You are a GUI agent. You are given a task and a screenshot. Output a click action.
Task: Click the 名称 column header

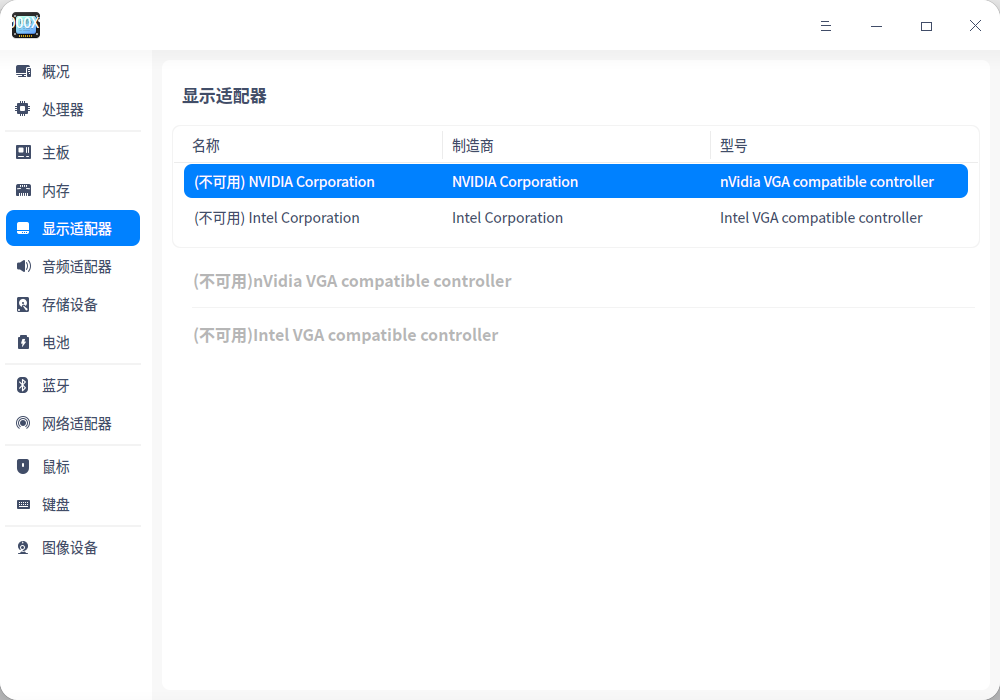point(206,146)
